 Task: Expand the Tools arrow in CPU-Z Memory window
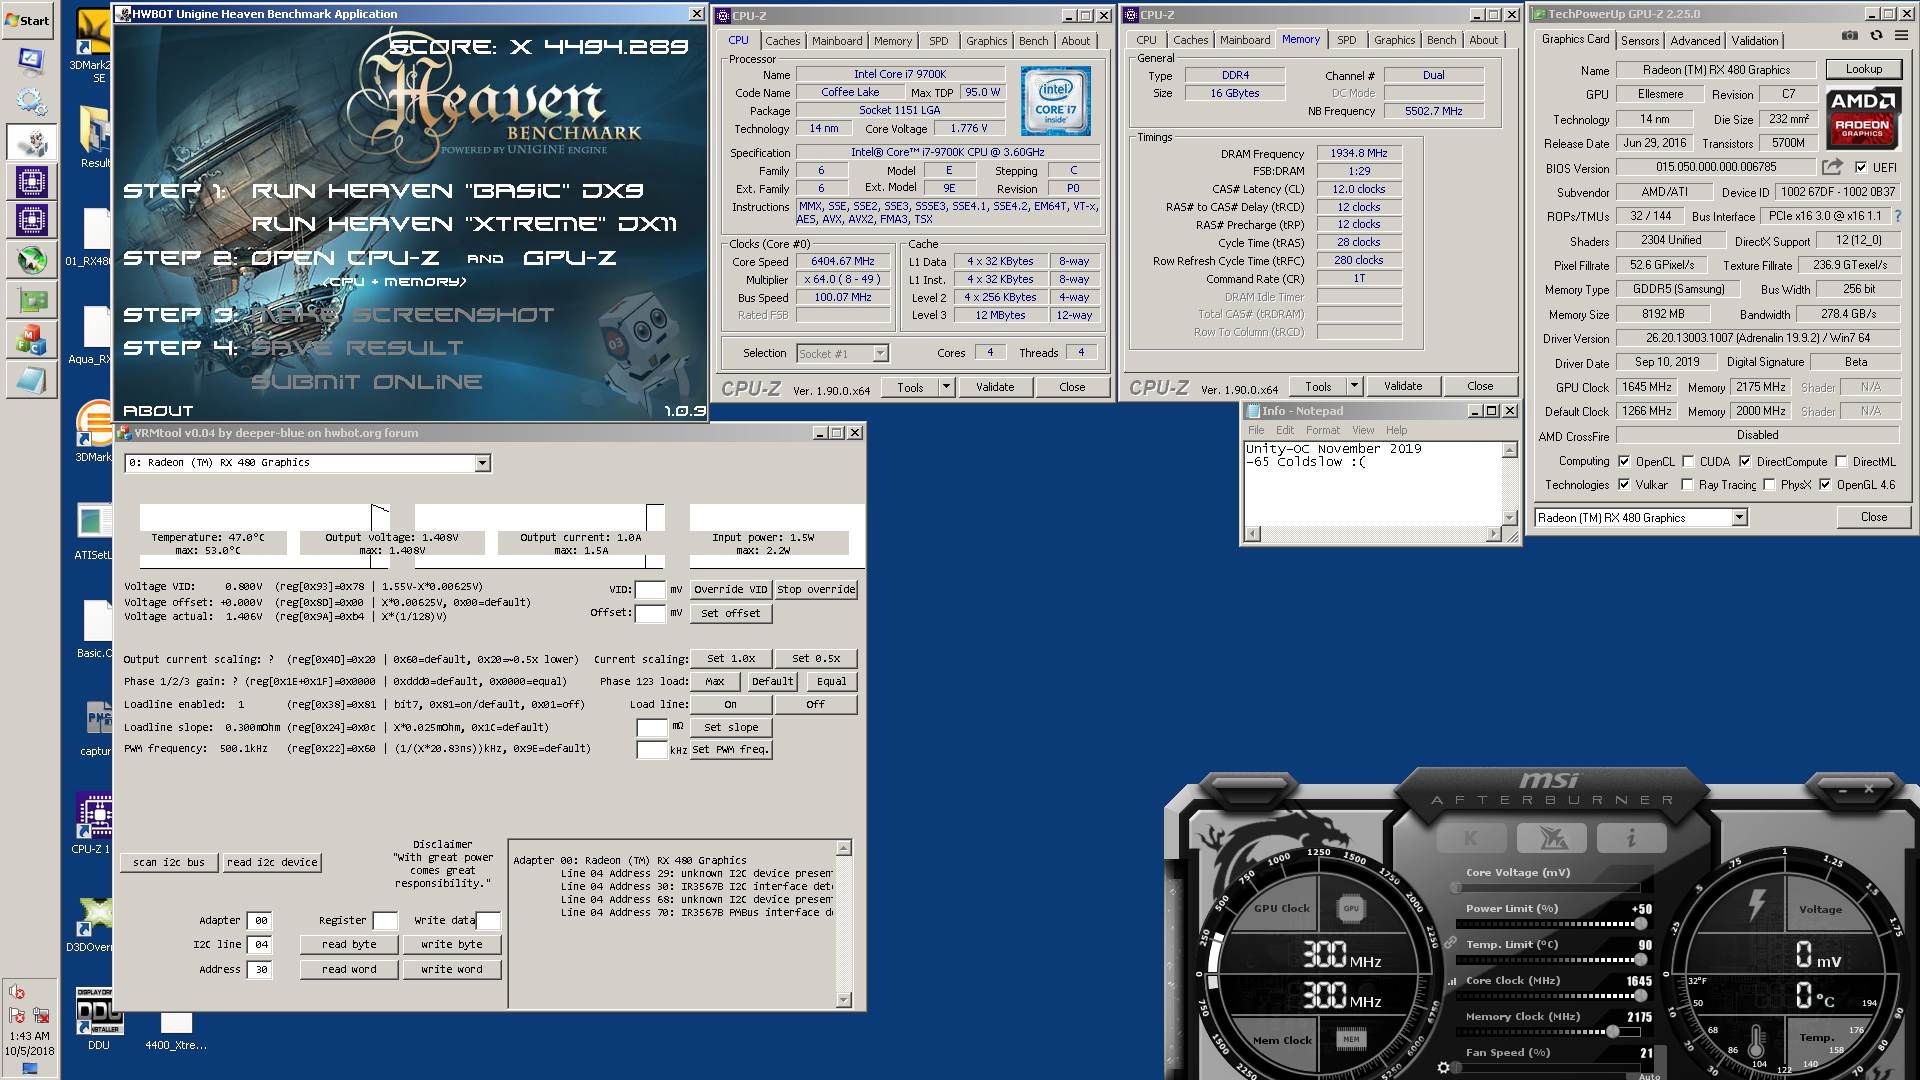tap(1354, 386)
